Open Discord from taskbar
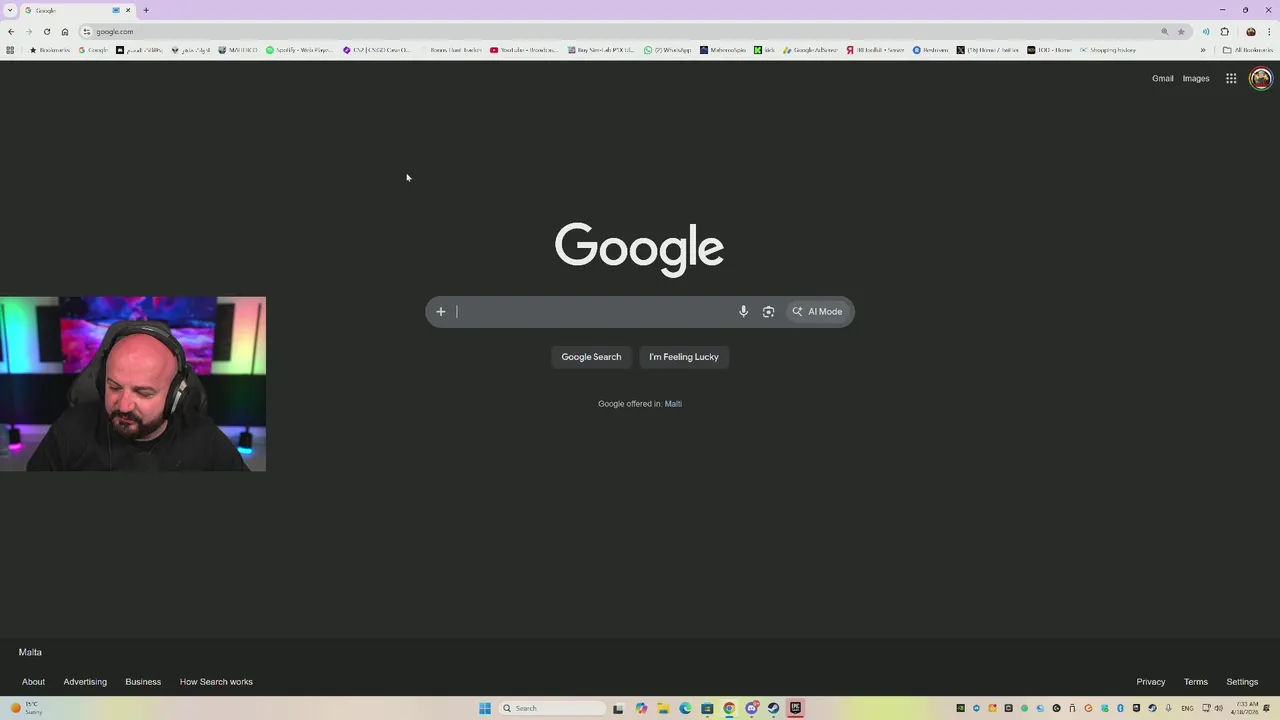The height and width of the screenshot is (720, 1280). point(751,708)
